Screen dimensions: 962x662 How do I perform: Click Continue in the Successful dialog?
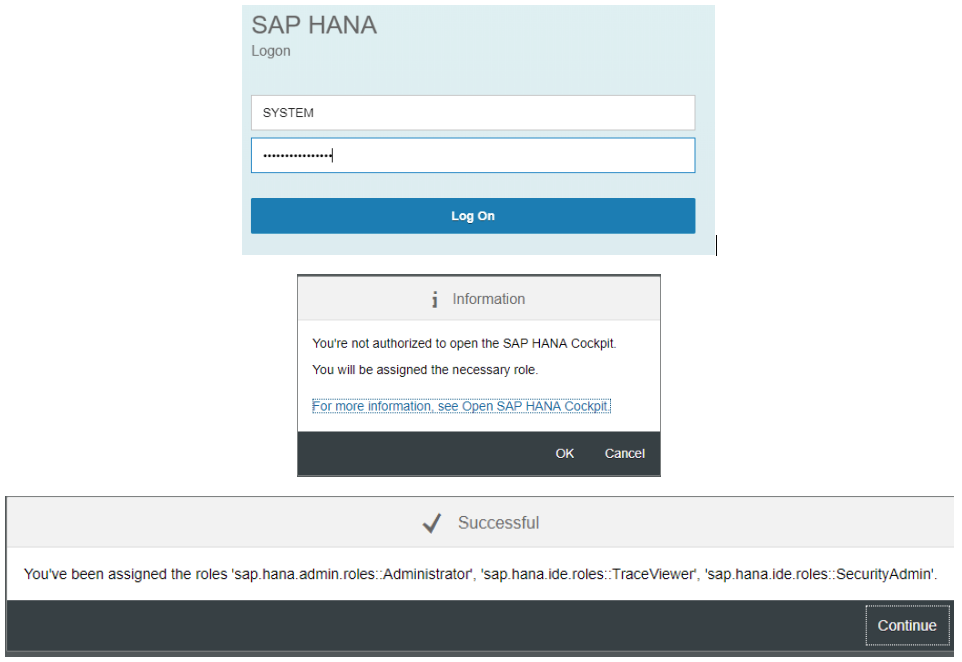pos(907,625)
